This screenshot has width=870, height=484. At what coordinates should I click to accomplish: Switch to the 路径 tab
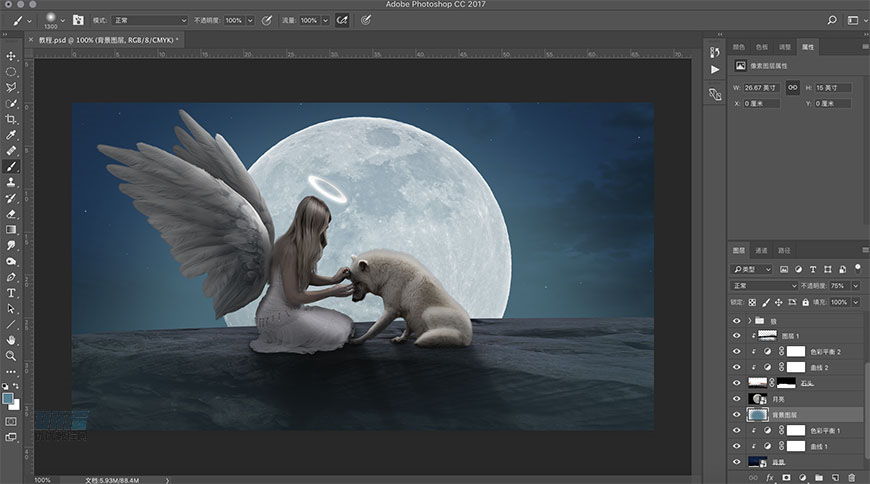click(784, 250)
